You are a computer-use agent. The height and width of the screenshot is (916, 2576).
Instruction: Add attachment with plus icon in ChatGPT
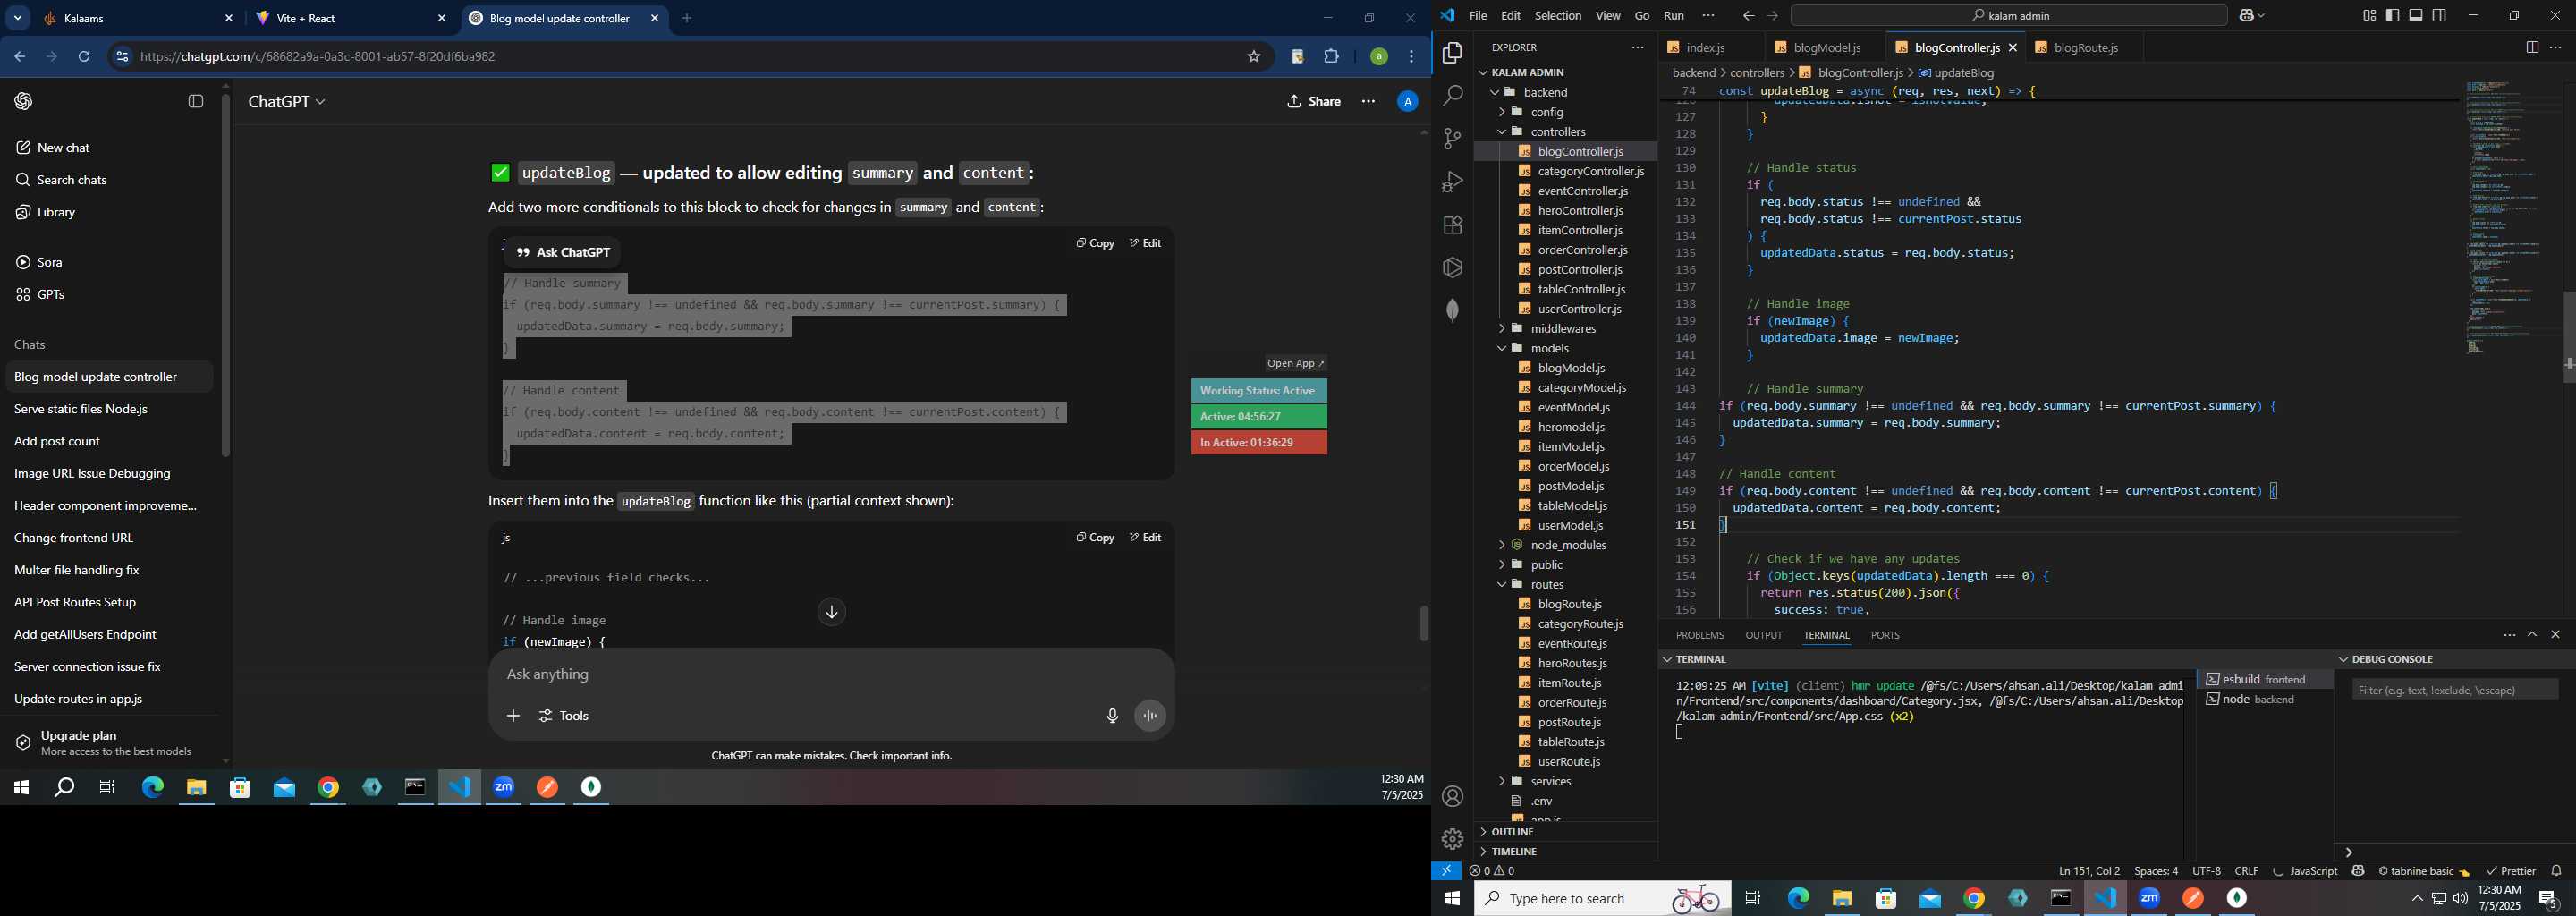click(513, 716)
